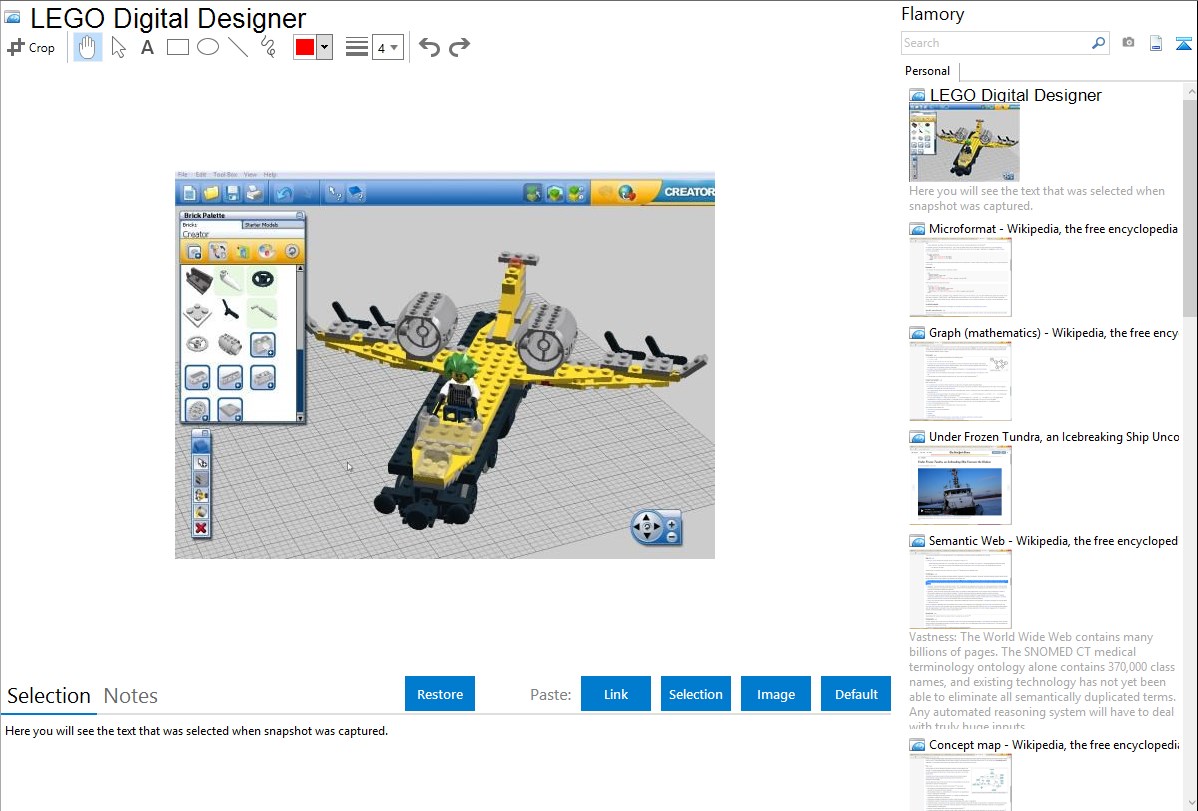Click into the Flamory search field
This screenshot has width=1198, height=811.
pos(995,43)
